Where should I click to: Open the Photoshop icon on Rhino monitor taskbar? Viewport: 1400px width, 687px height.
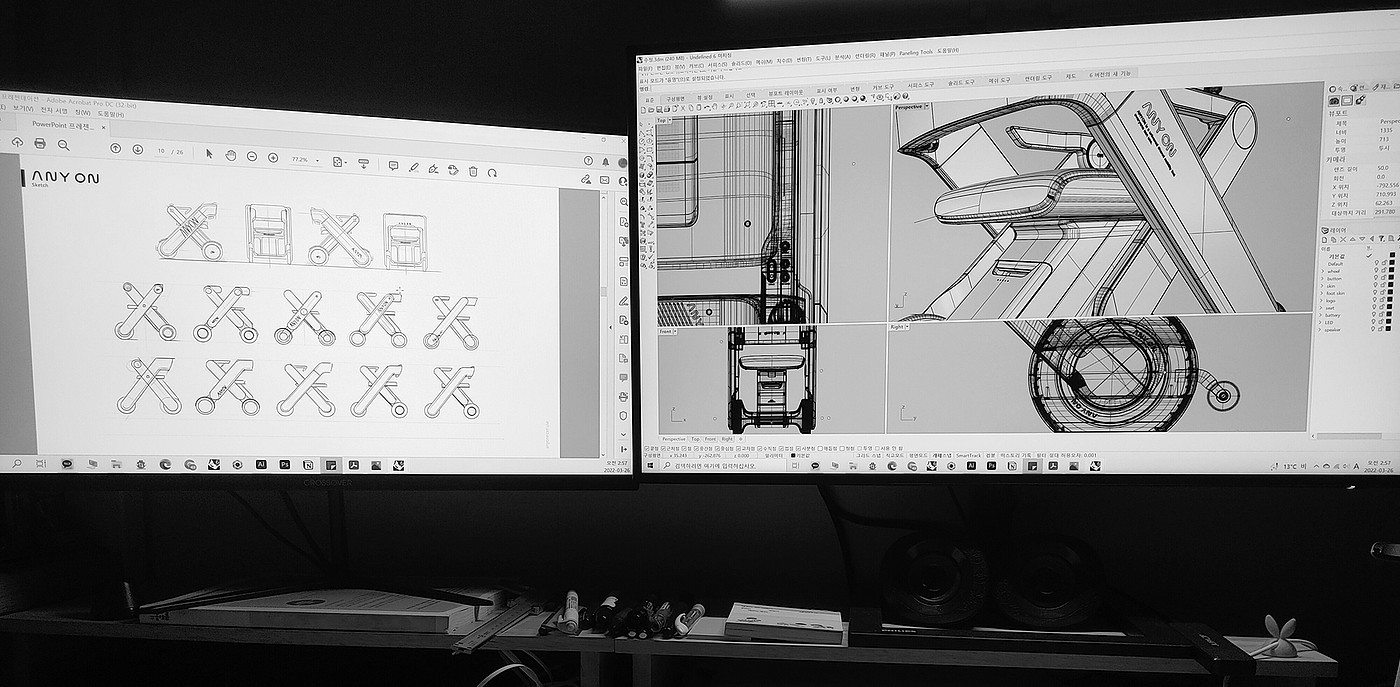[x=991, y=466]
